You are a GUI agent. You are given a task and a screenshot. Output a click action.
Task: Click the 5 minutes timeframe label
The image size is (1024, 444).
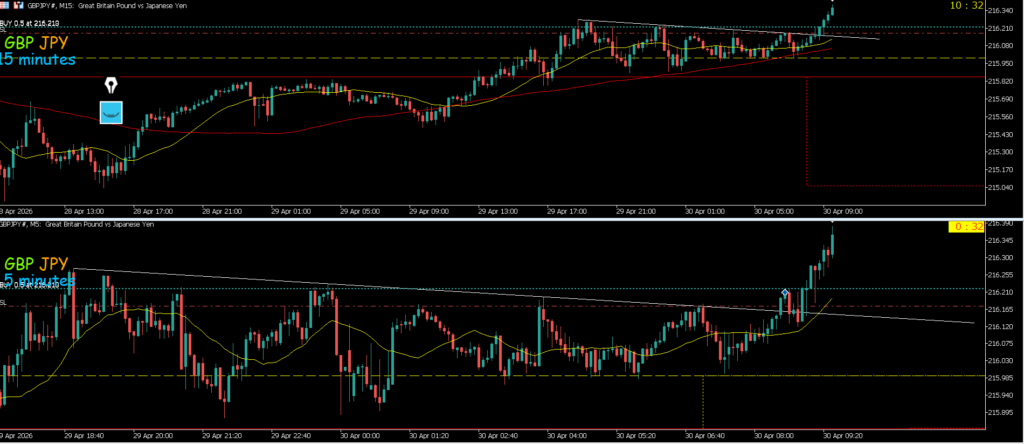point(40,281)
